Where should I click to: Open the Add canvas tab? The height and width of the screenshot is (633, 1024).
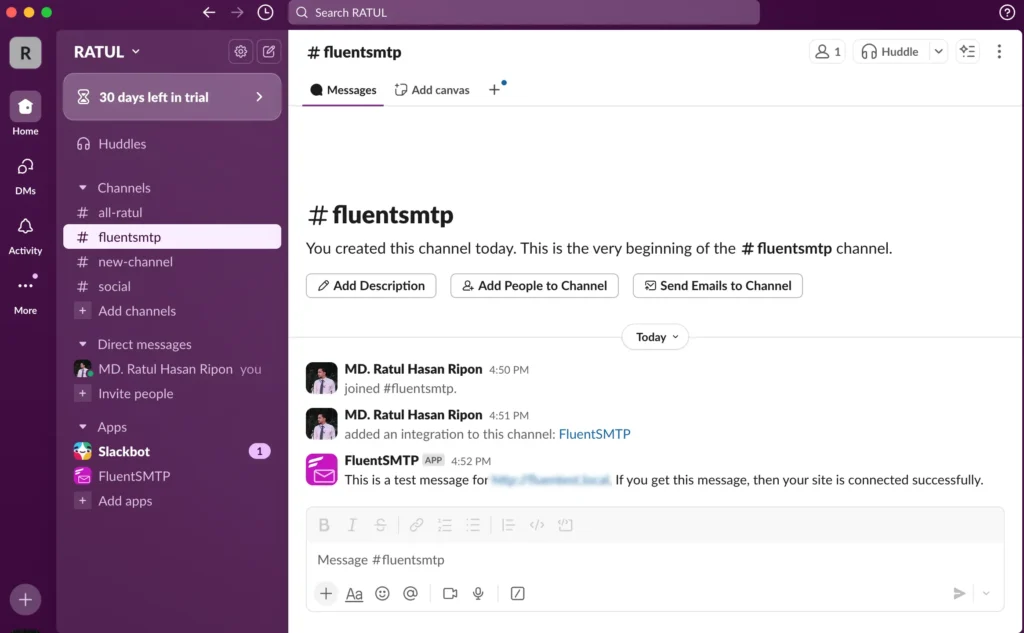432,89
